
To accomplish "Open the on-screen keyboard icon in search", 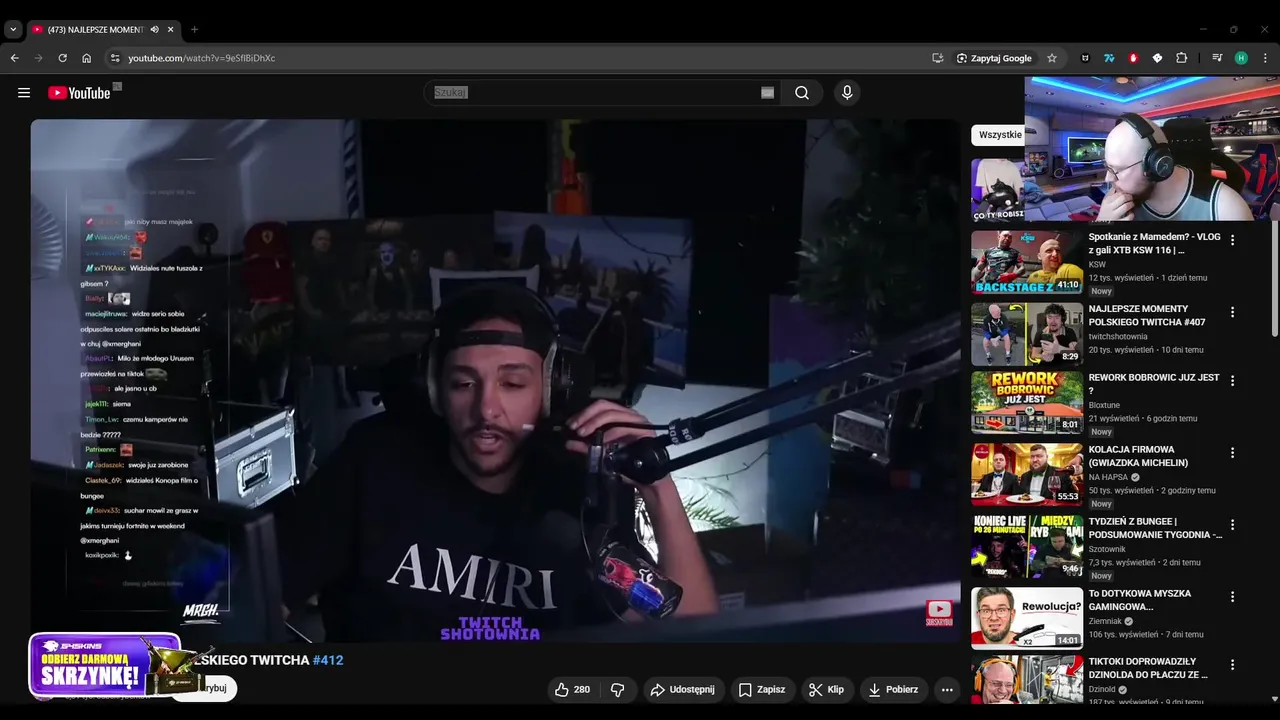I will (767, 93).
